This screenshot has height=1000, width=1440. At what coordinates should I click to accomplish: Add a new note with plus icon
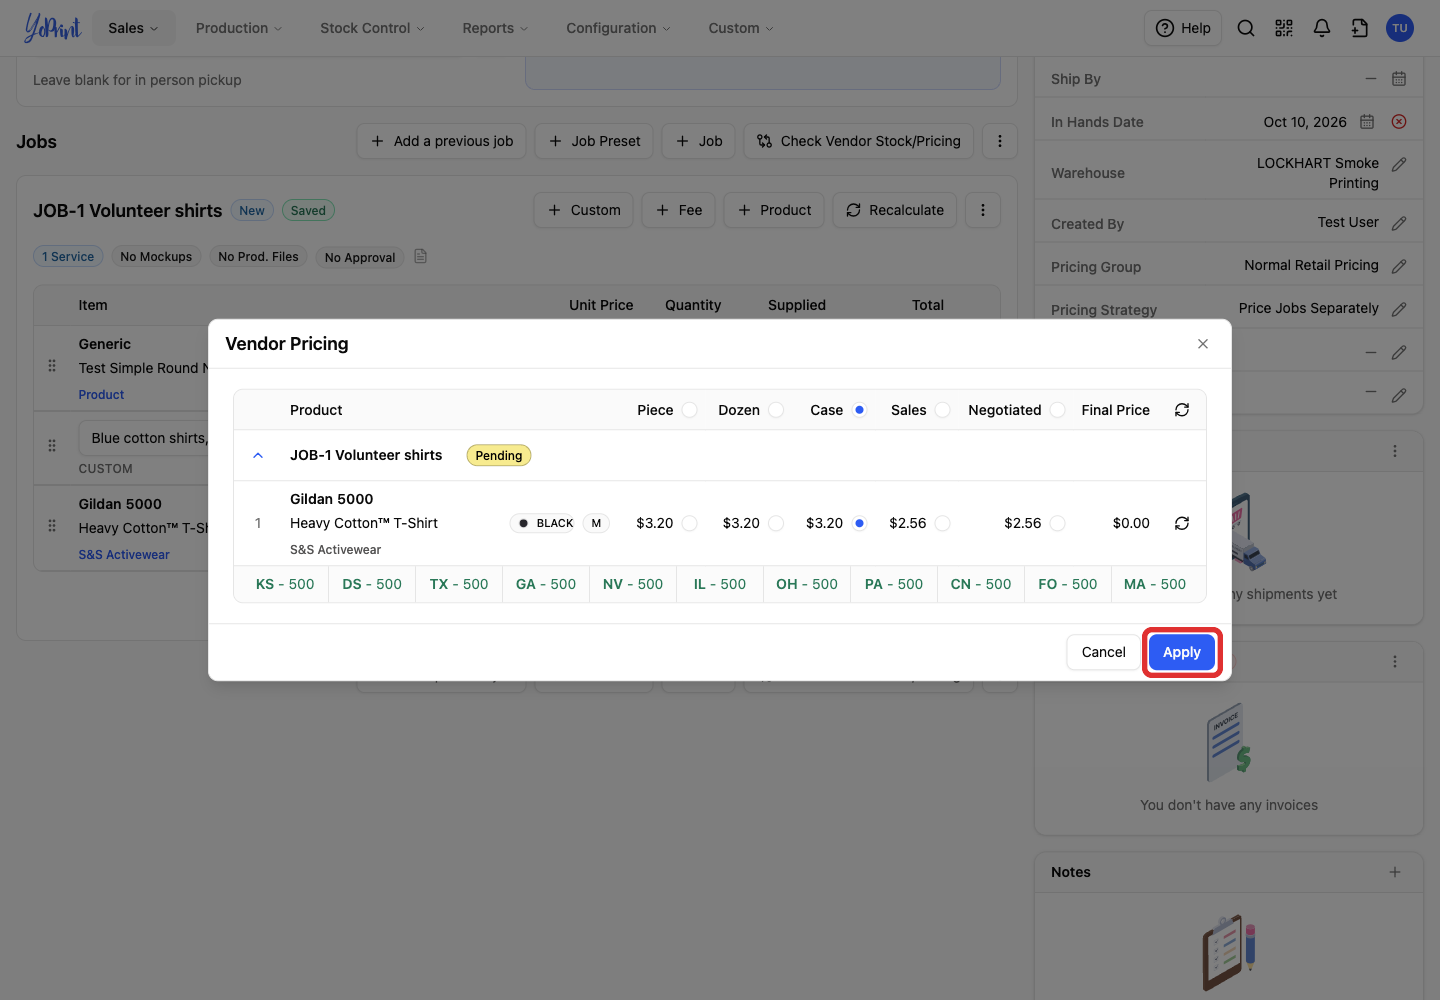tap(1395, 872)
